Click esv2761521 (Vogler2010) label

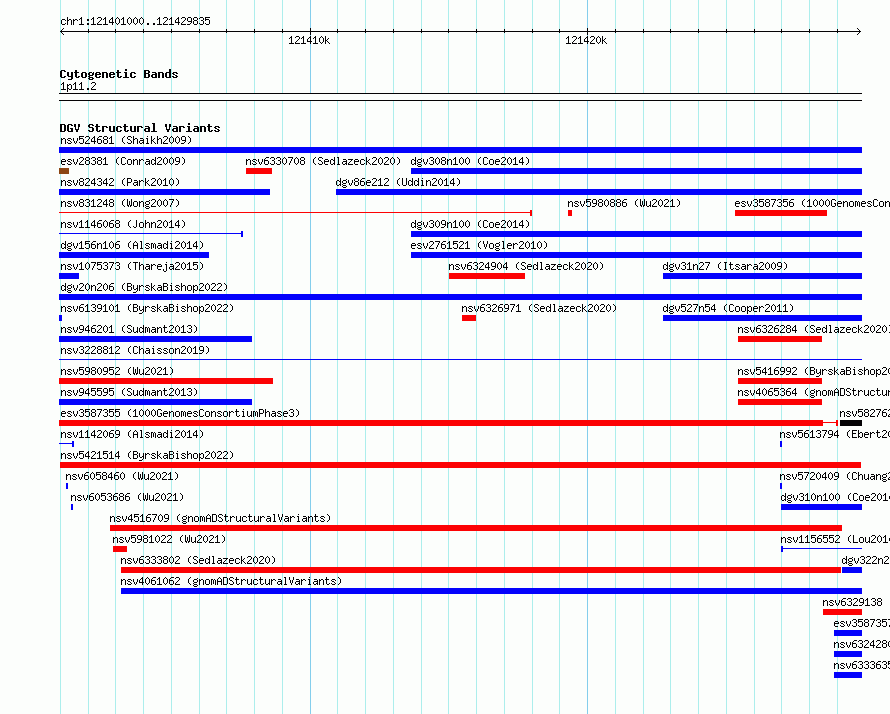coord(479,245)
